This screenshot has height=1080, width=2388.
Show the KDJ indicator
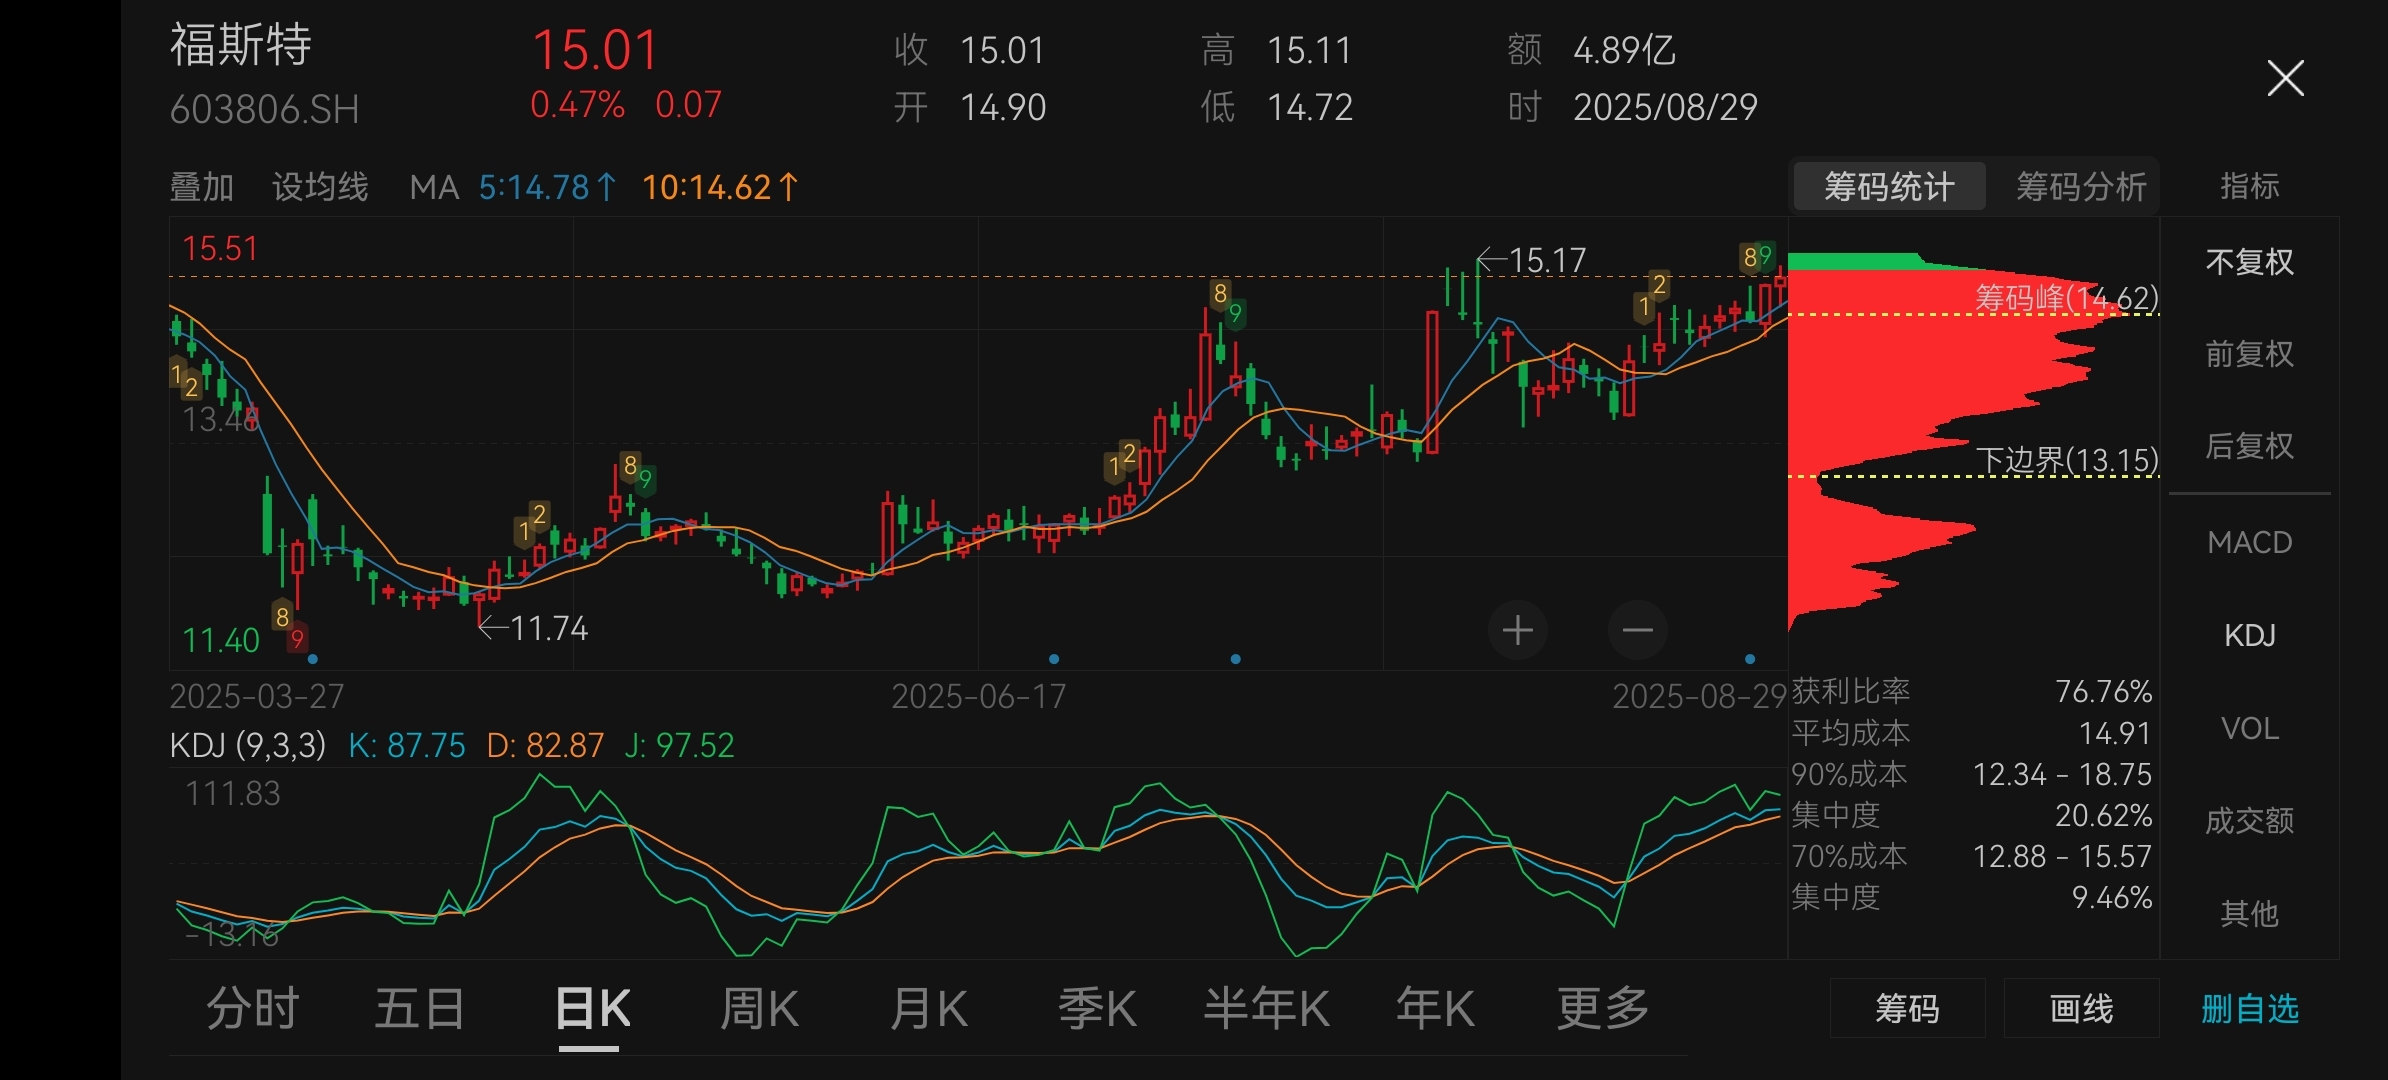(2250, 635)
